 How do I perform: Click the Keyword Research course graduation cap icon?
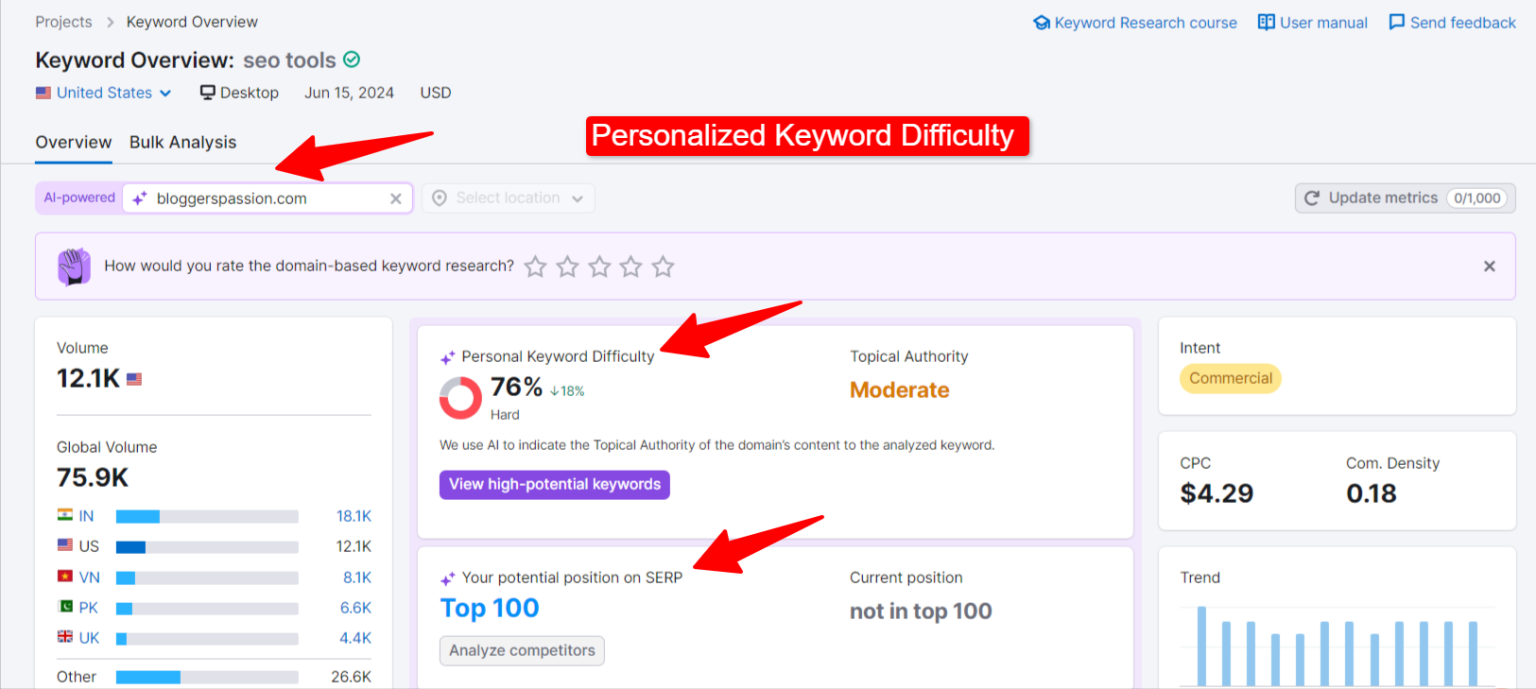pyautogui.click(x=1042, y=22)
